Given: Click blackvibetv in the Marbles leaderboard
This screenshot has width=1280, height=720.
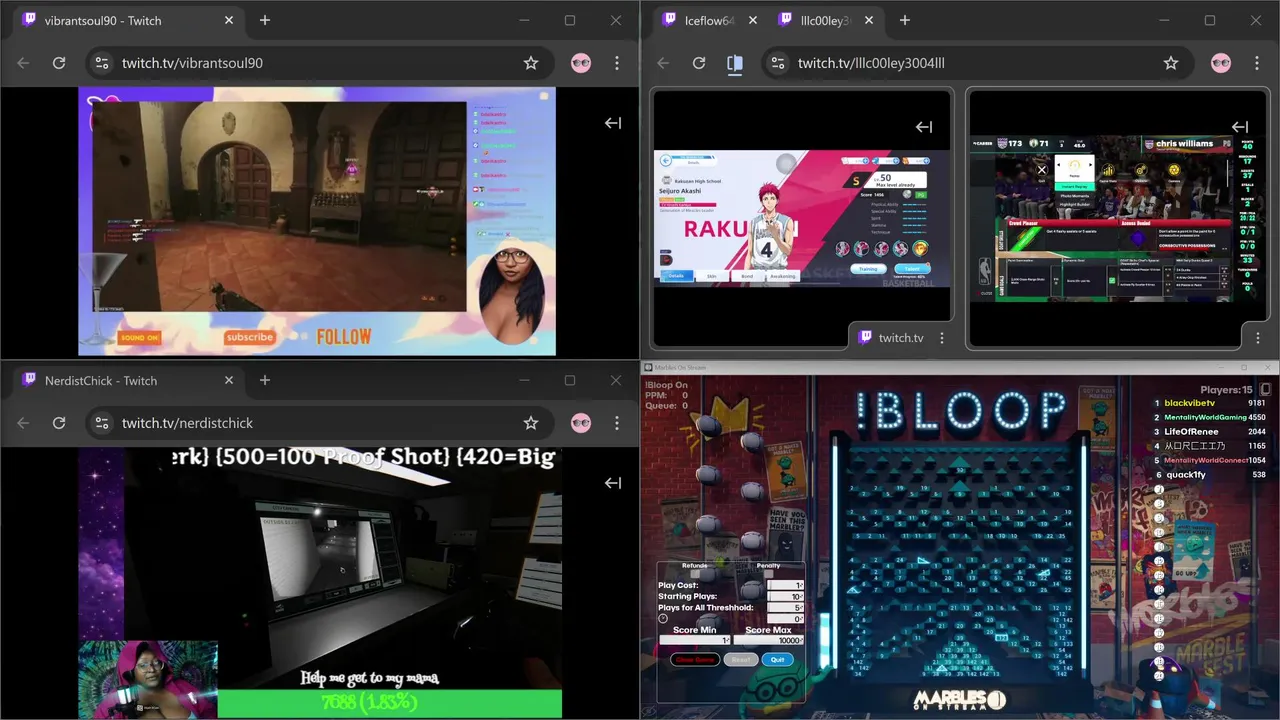Looking at the screenshot, I should [x=1190, y=403].
